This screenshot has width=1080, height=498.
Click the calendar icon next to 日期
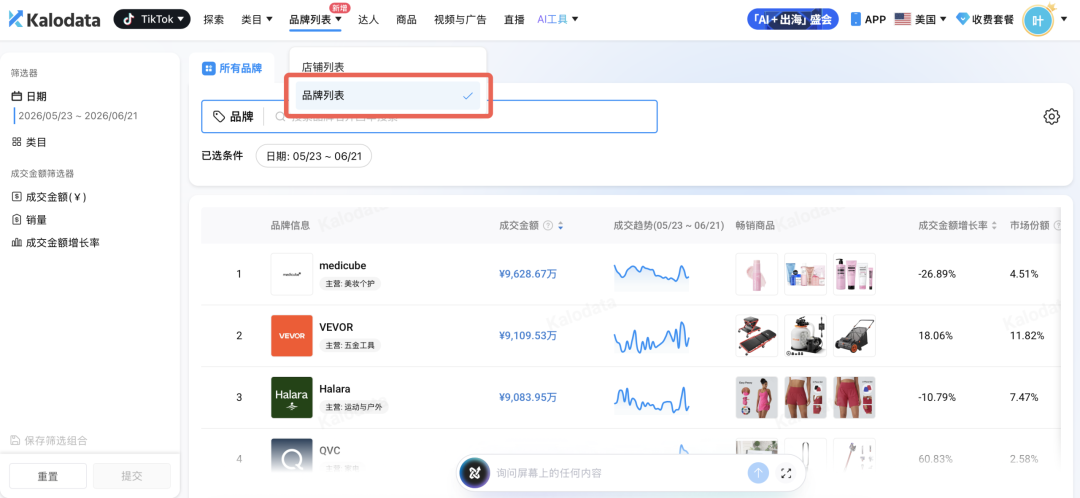(17, 96)
